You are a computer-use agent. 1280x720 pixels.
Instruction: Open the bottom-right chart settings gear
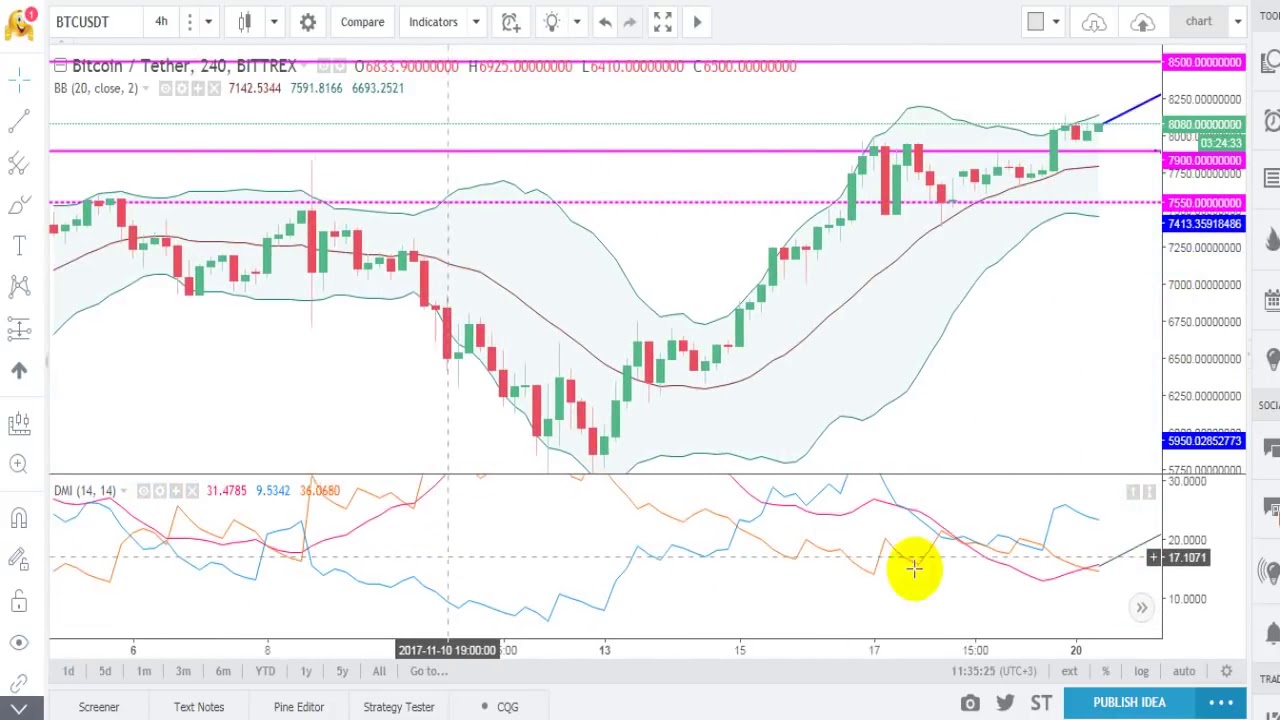[1226, 671]
